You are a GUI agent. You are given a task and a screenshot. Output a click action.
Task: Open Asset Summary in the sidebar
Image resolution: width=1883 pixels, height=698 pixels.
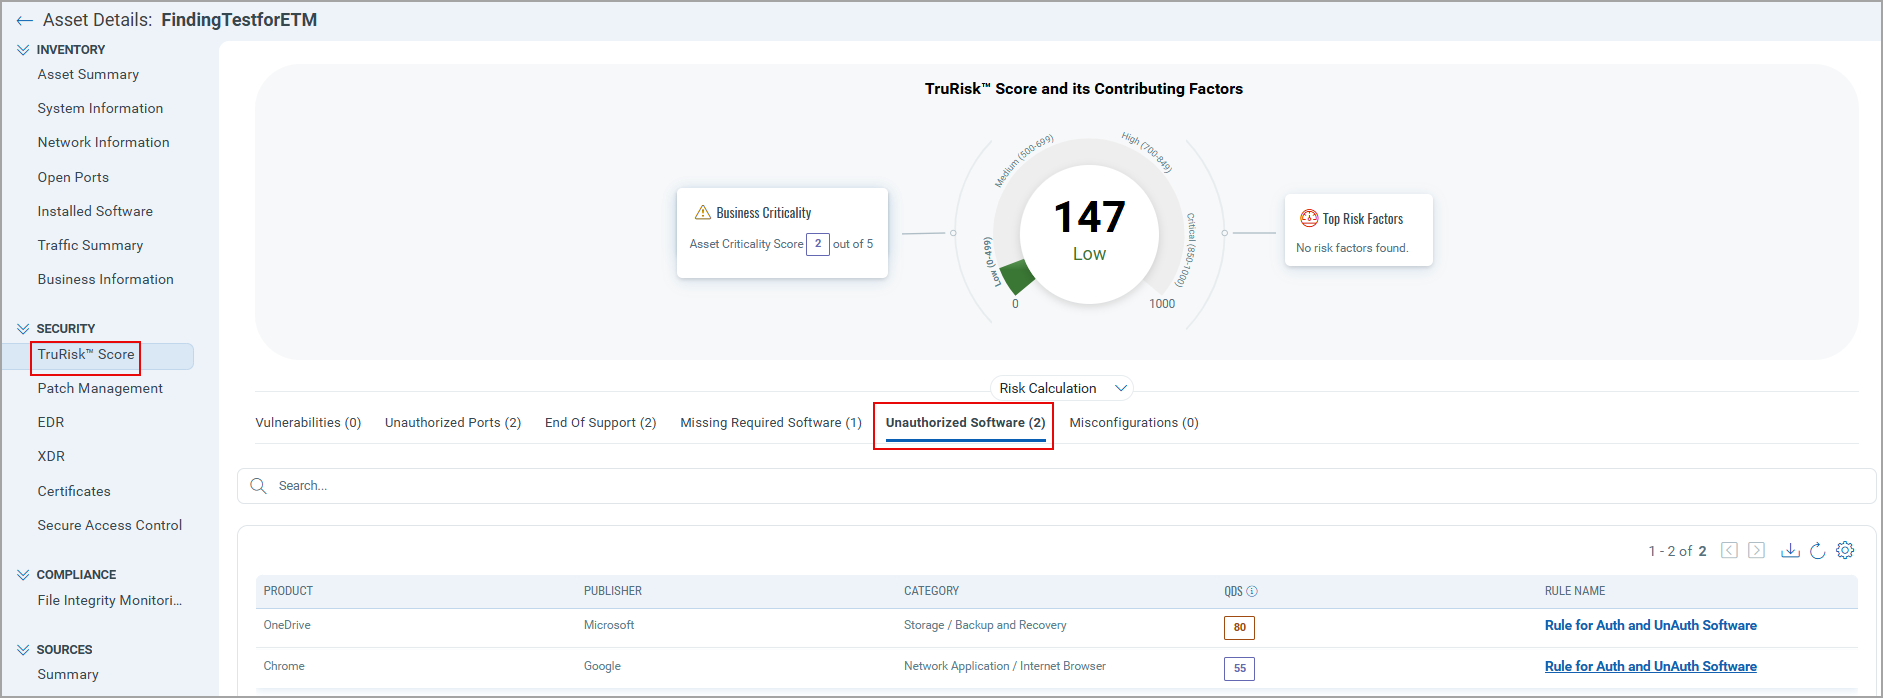pos(88,74)
